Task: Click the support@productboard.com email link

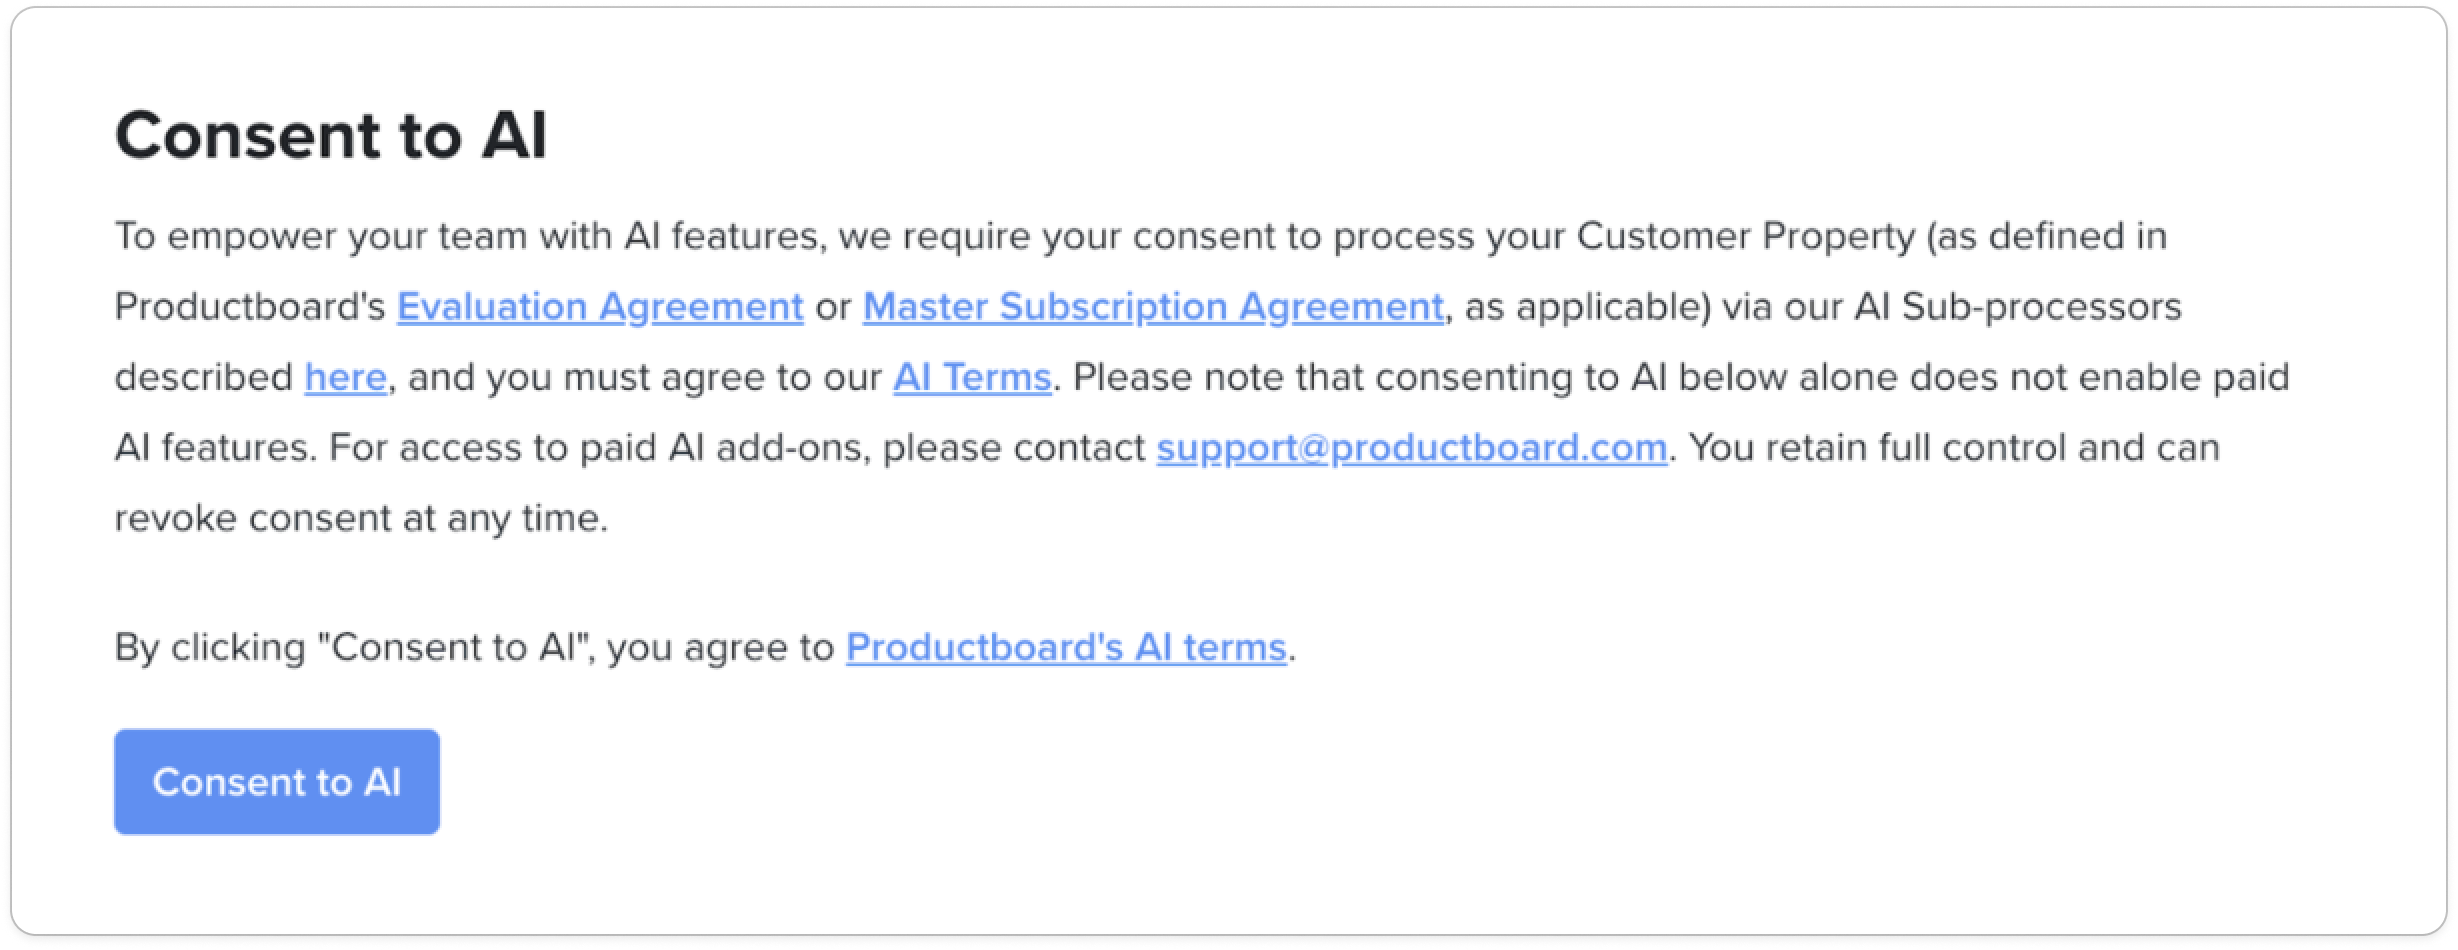Action: [x=1412, y=447]
